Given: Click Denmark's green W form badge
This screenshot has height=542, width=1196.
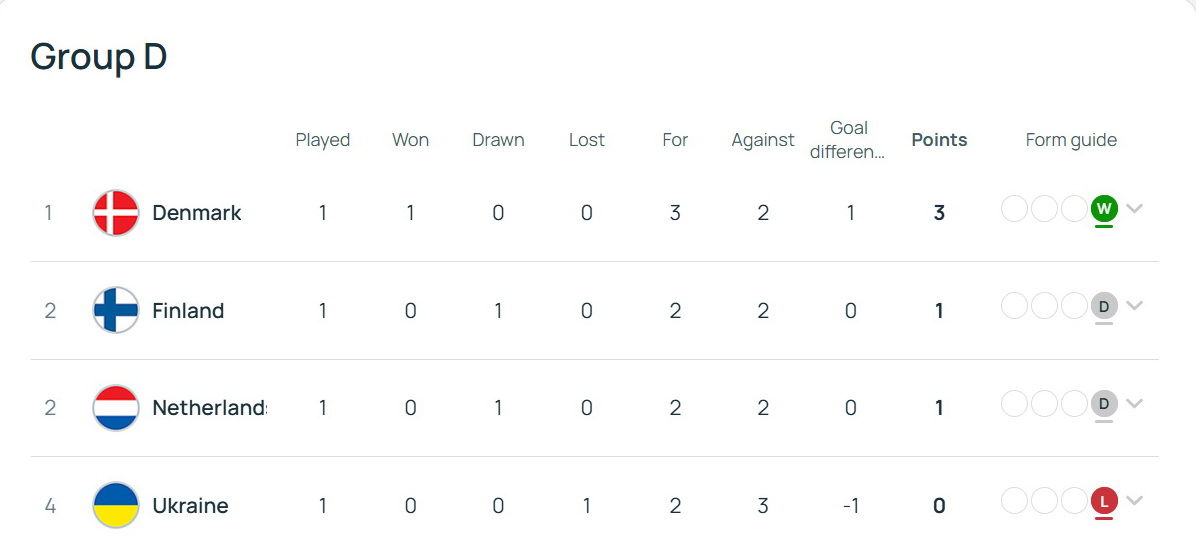Looking at the screenshot, I should pyautogui.click(x=1104, y=208).
